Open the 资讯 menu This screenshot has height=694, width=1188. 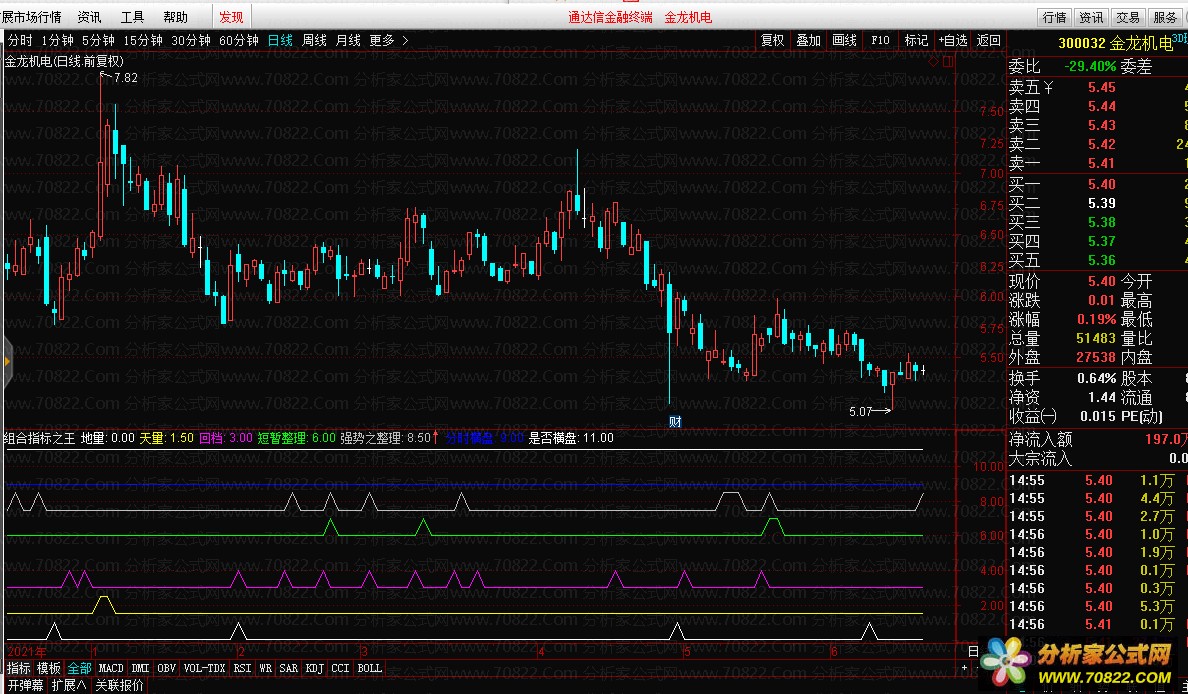point(89,17)
